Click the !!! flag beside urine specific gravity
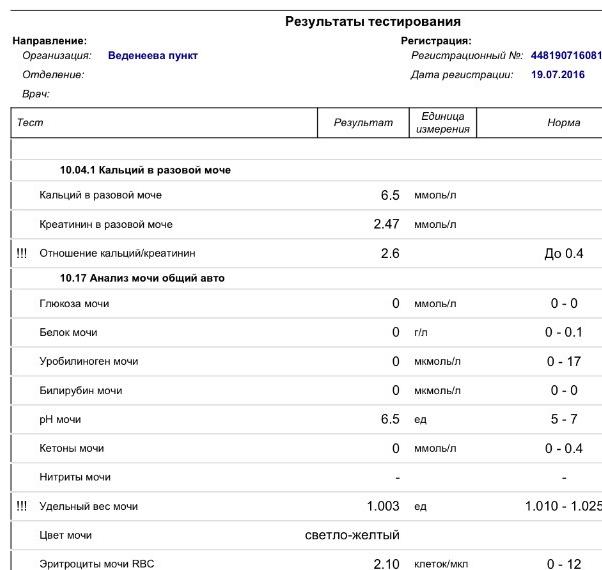This screenshot has width=602, height=570. 22,507
